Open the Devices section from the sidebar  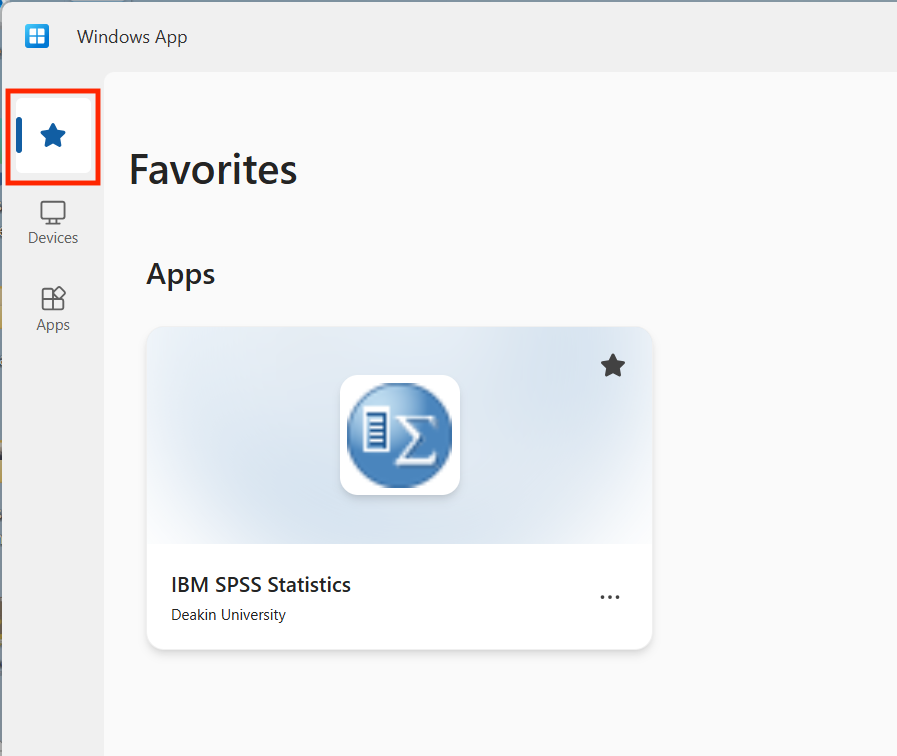tap(53, 222)
